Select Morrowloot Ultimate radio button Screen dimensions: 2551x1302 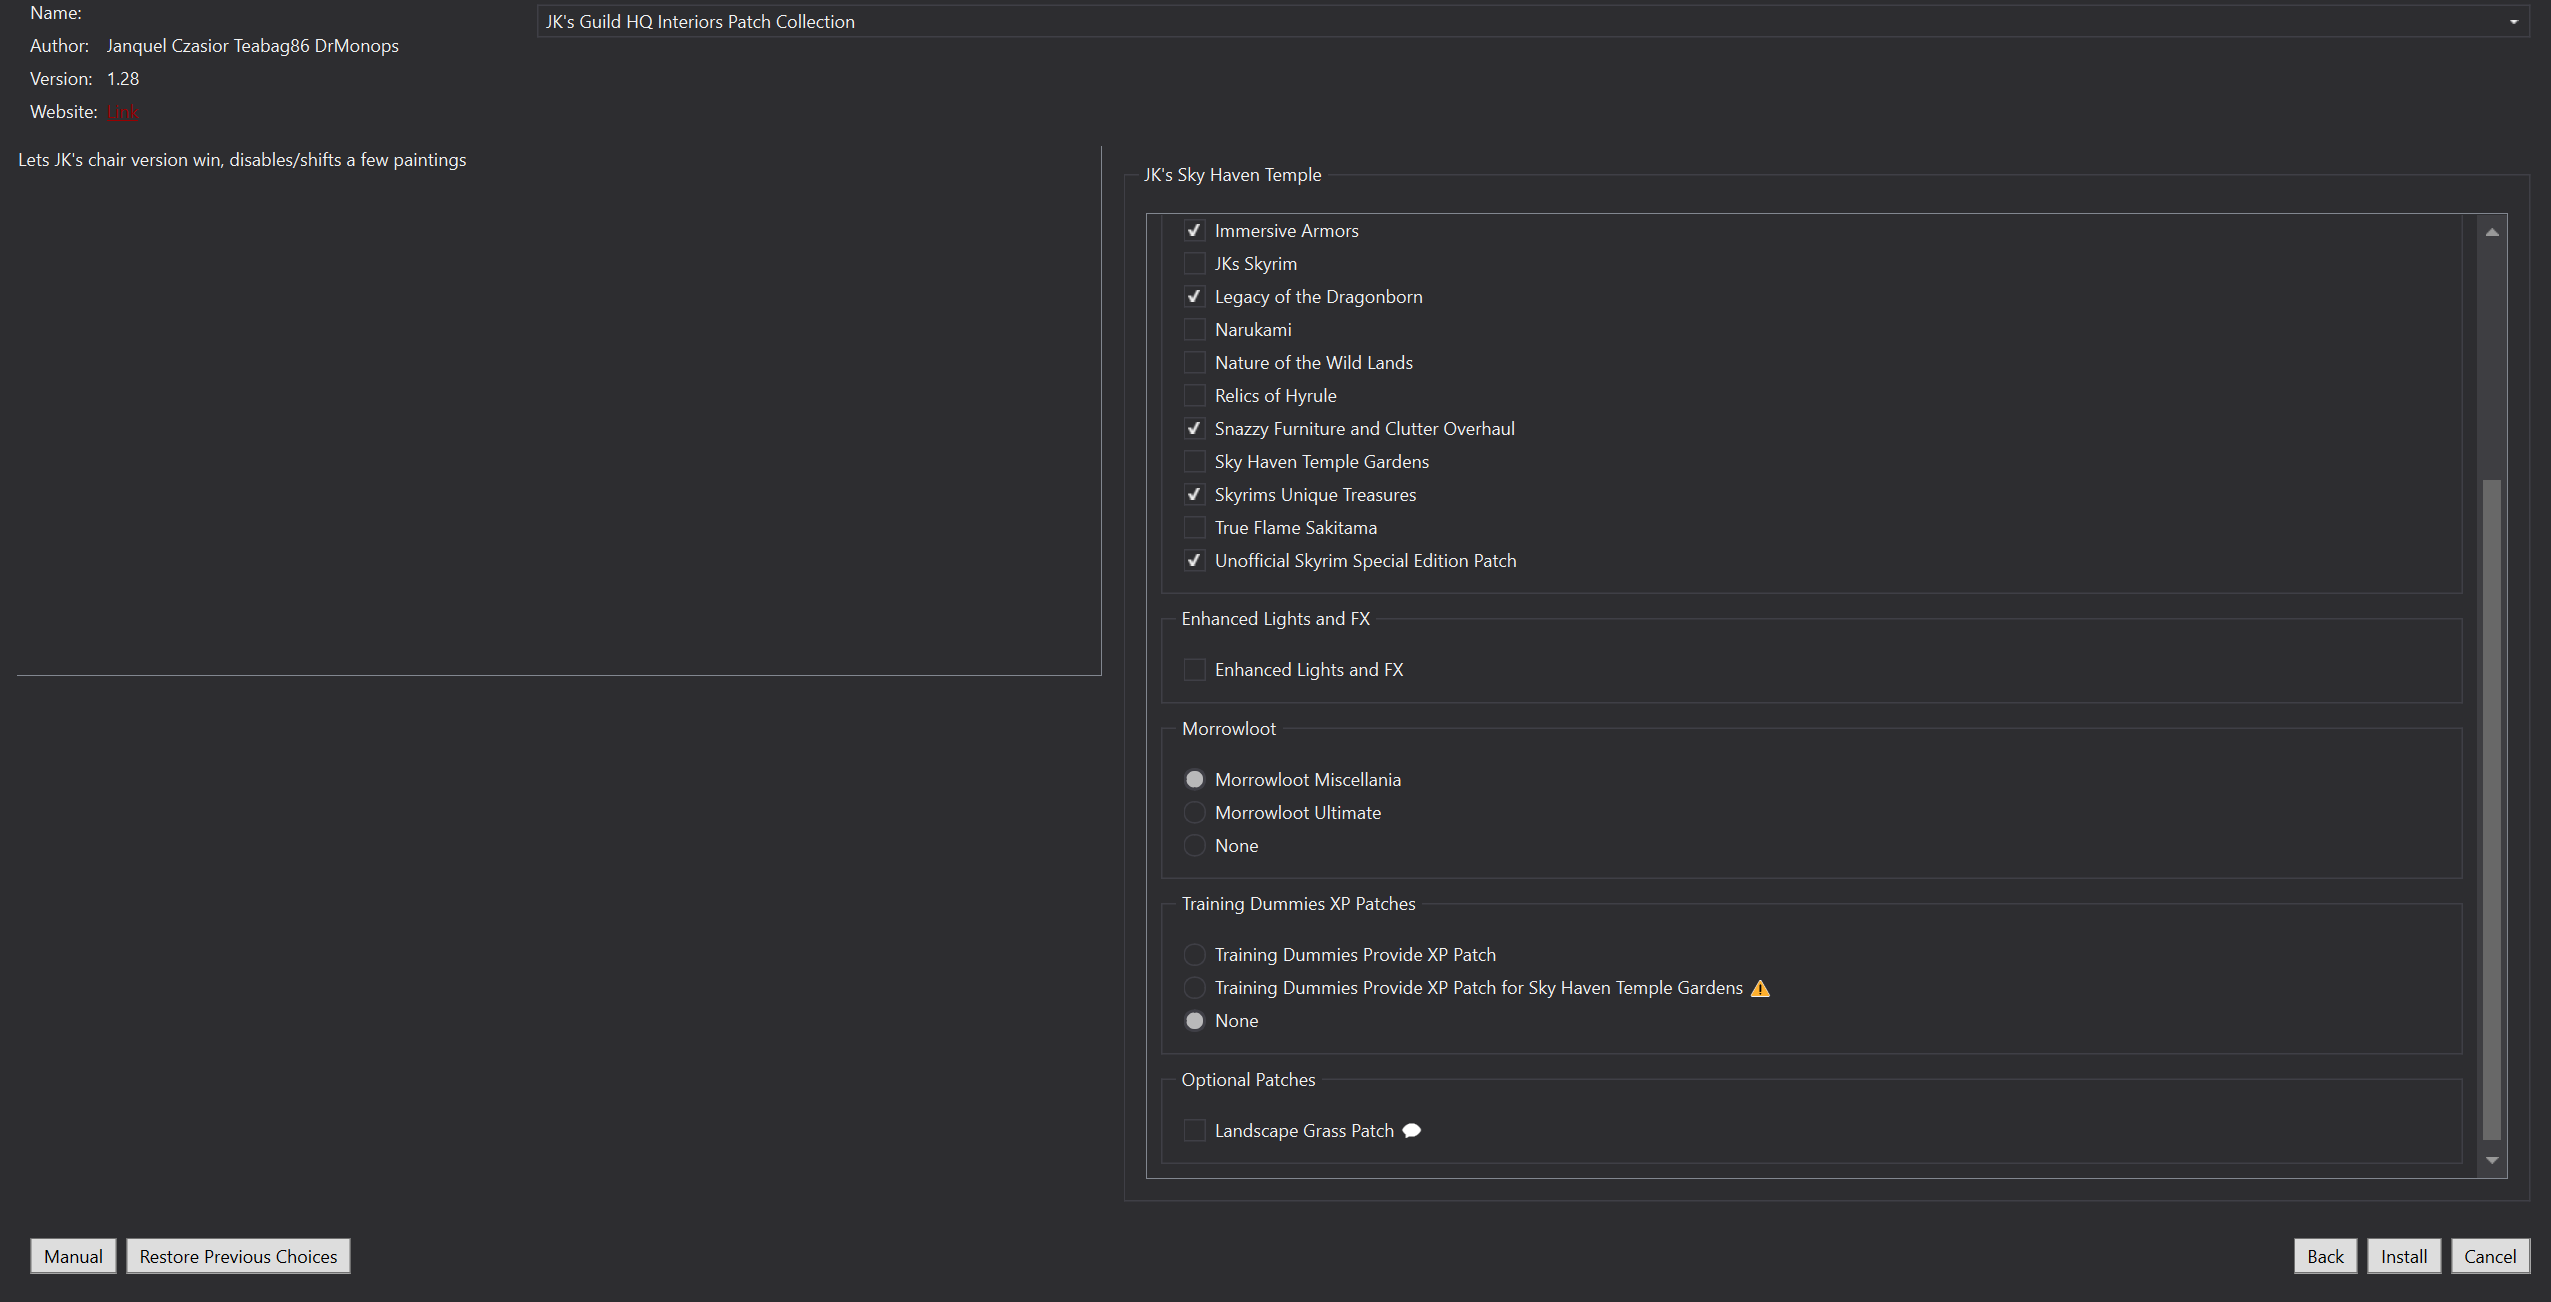click(x=1194, y=813)
